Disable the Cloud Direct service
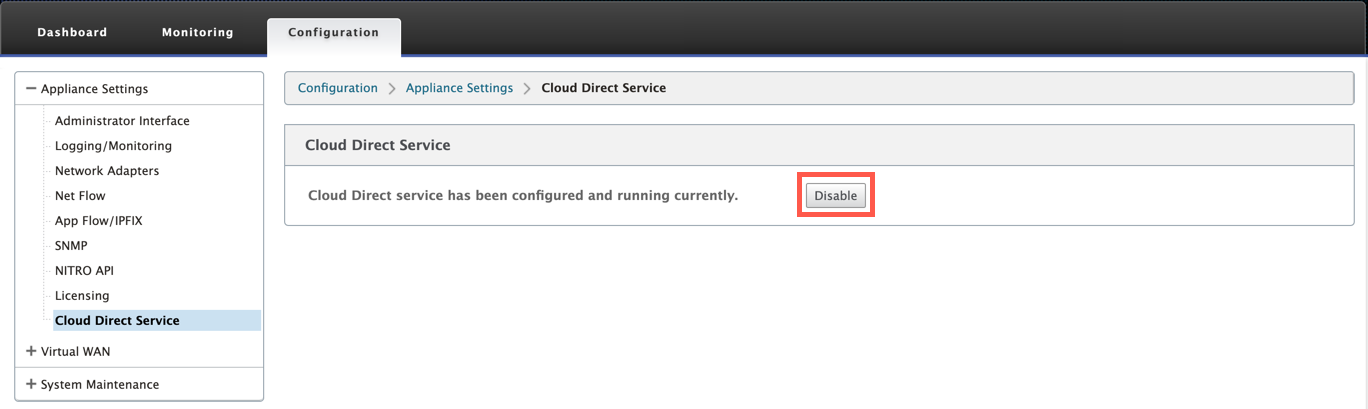 click(836, 196)
